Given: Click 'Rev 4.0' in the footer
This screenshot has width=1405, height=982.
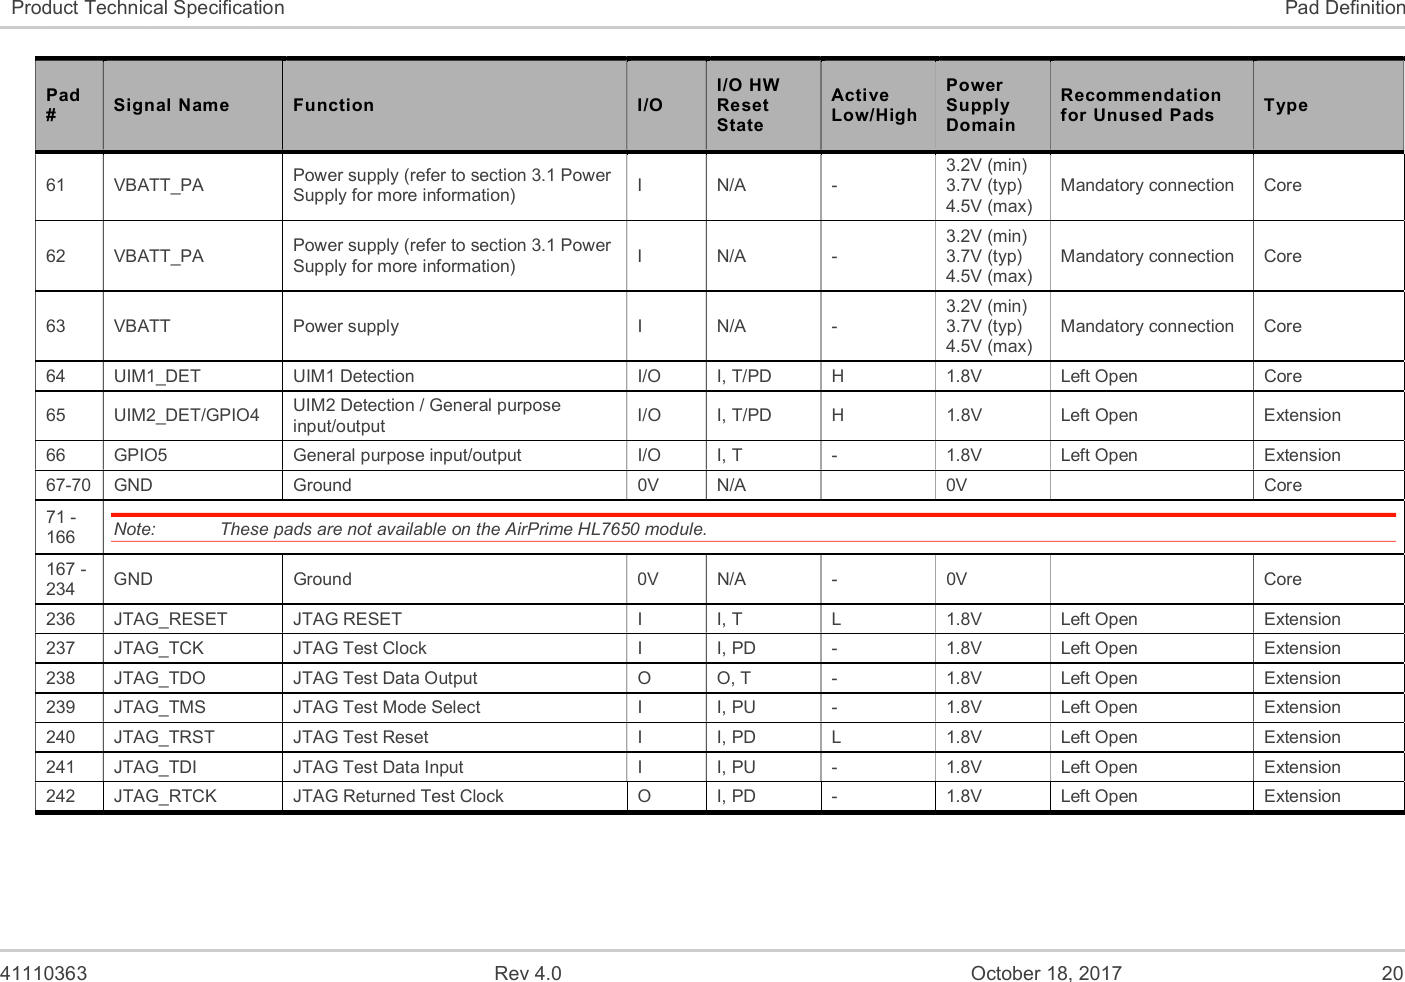Looking at the screenshot, I should [528, 973].
